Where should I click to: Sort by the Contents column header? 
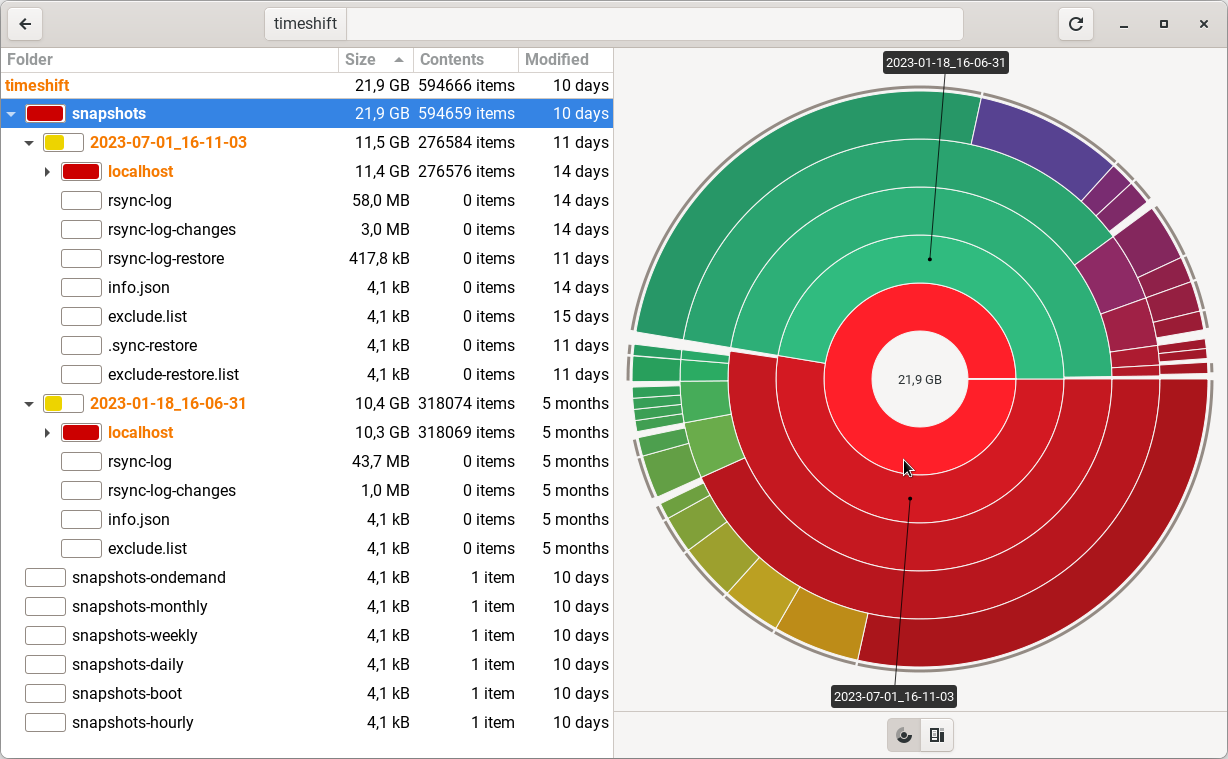[x=465, y=60]
